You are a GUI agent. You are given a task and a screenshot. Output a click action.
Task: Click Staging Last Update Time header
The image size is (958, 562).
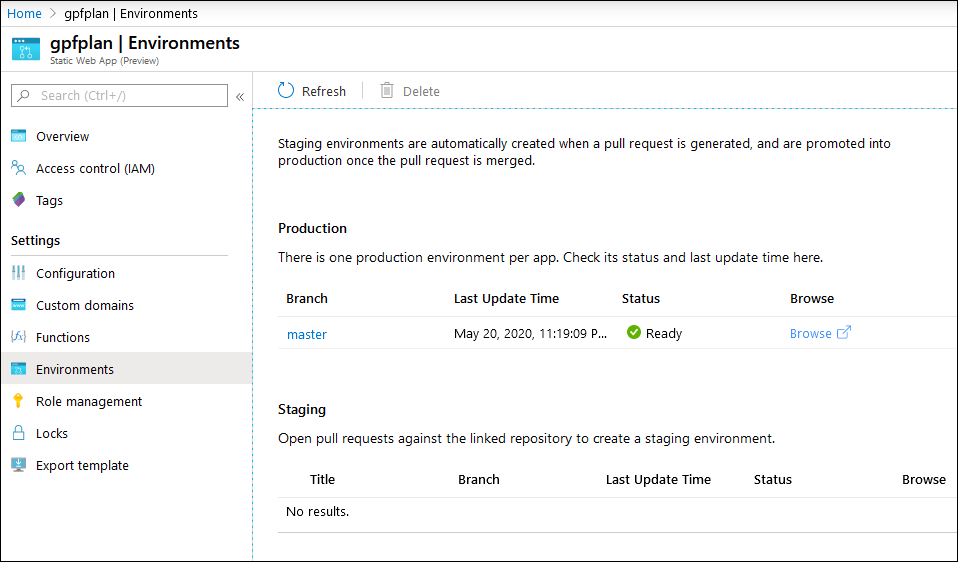659,480
